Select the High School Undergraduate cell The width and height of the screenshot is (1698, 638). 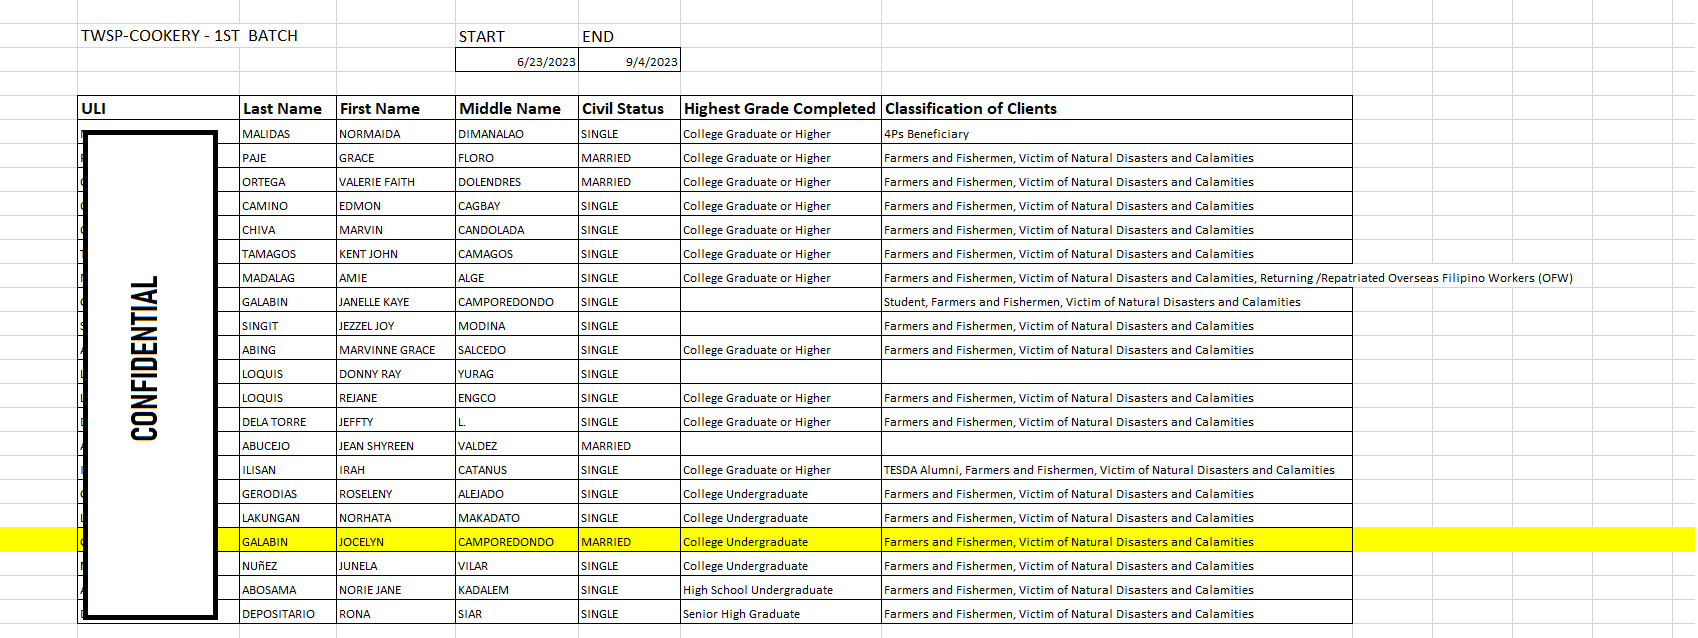[781, 588]
